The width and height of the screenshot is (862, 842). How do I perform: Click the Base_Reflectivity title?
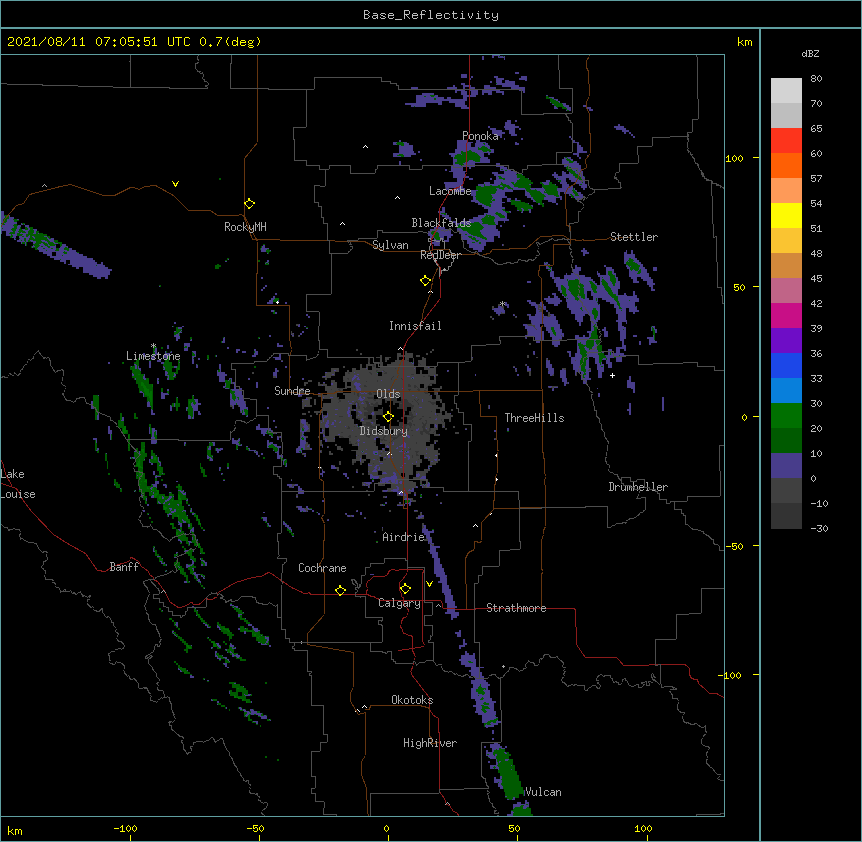[x=431, y=15]
